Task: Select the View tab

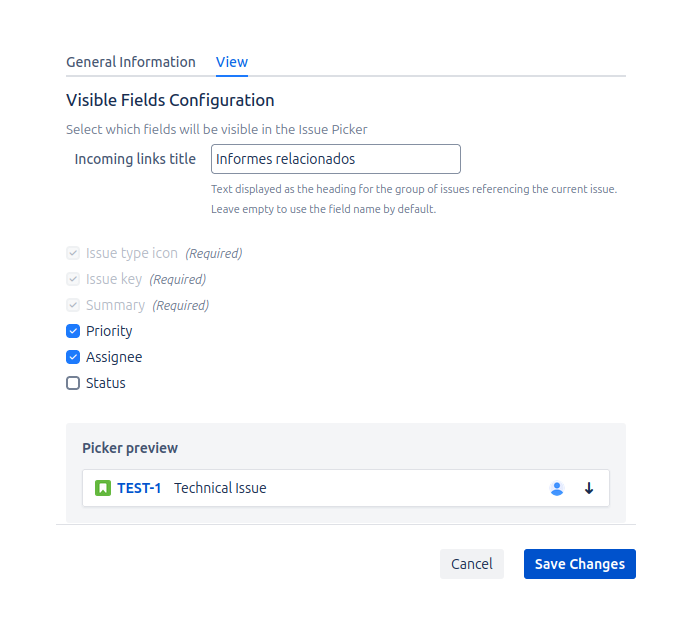Action: (232, 62)
